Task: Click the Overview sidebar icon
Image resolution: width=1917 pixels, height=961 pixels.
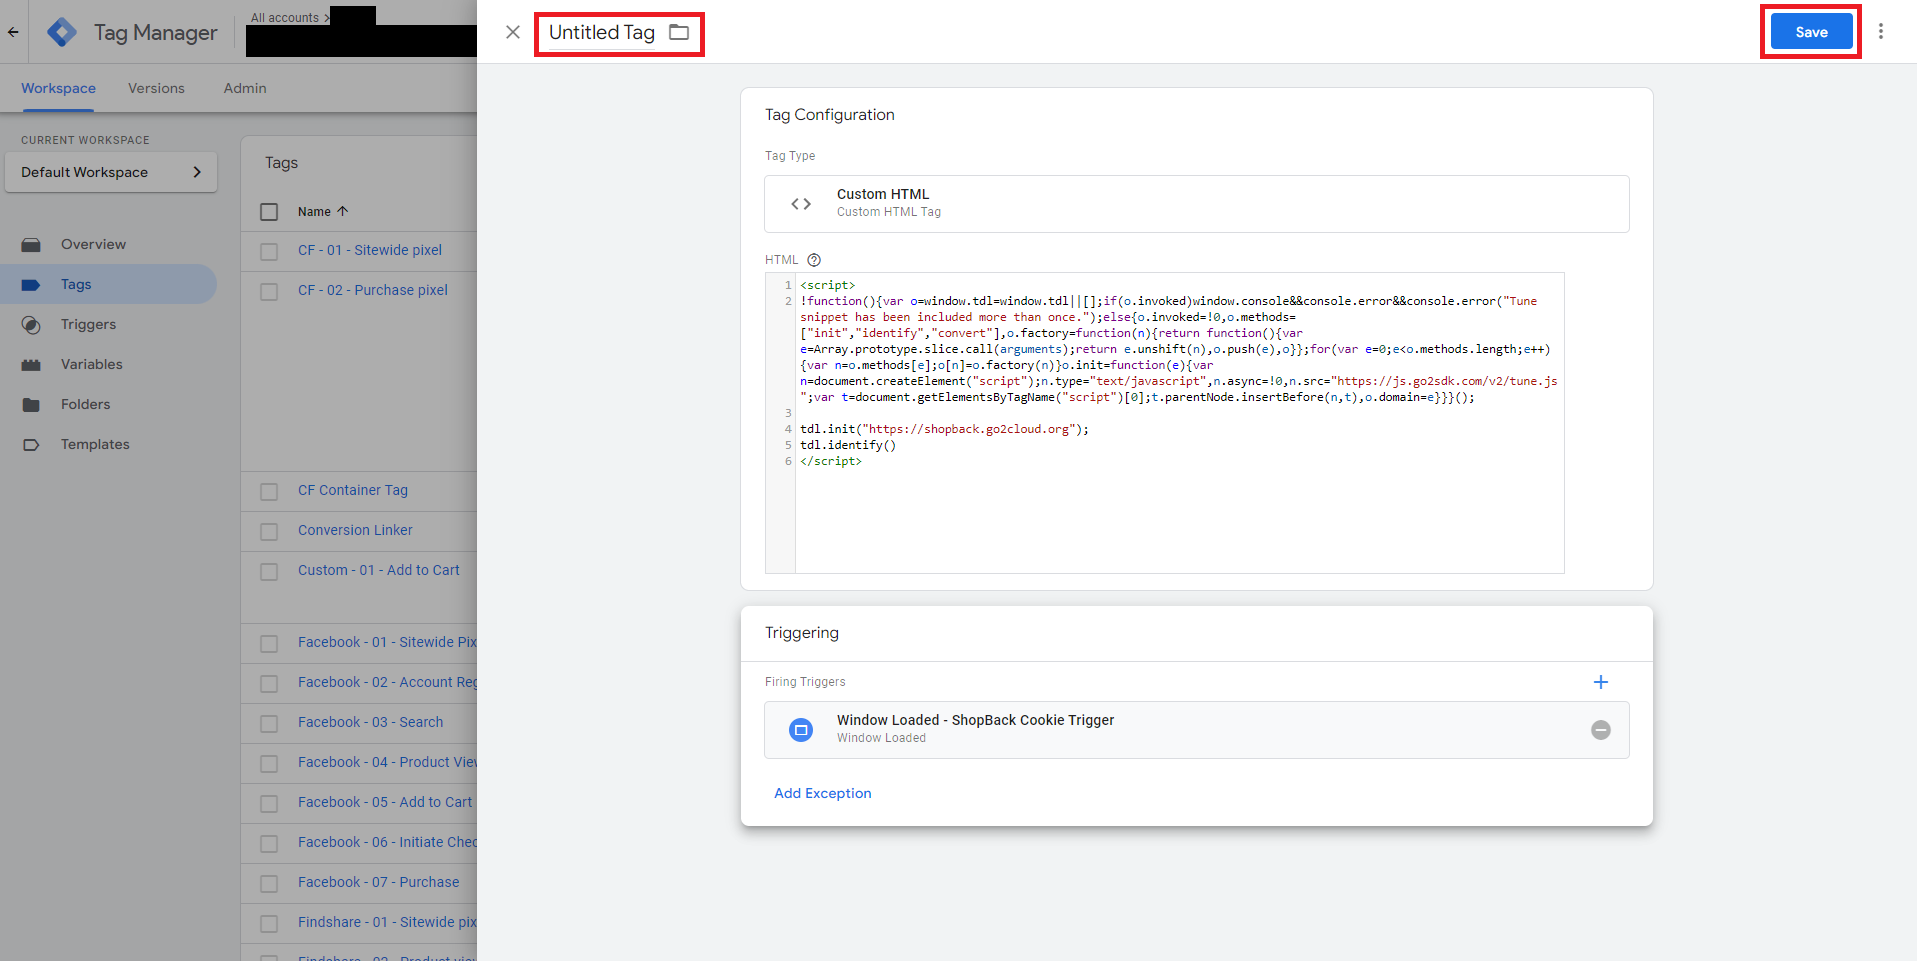Action: pyautogui.click(x=31, y=245)
